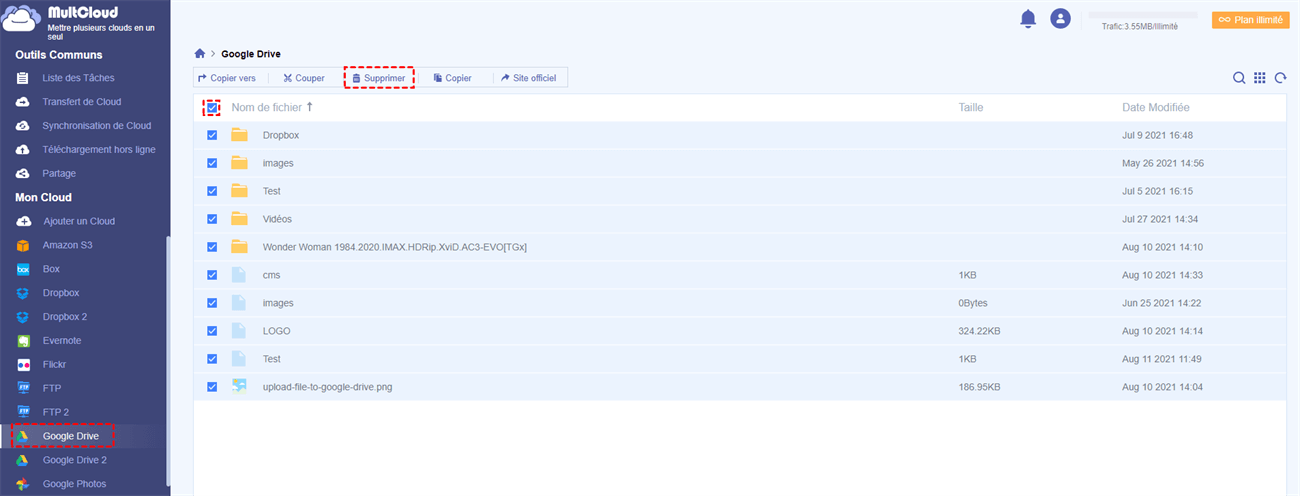Click the Evernote icon
This screenshot has height=496, width=1300.
click(23, 341)
